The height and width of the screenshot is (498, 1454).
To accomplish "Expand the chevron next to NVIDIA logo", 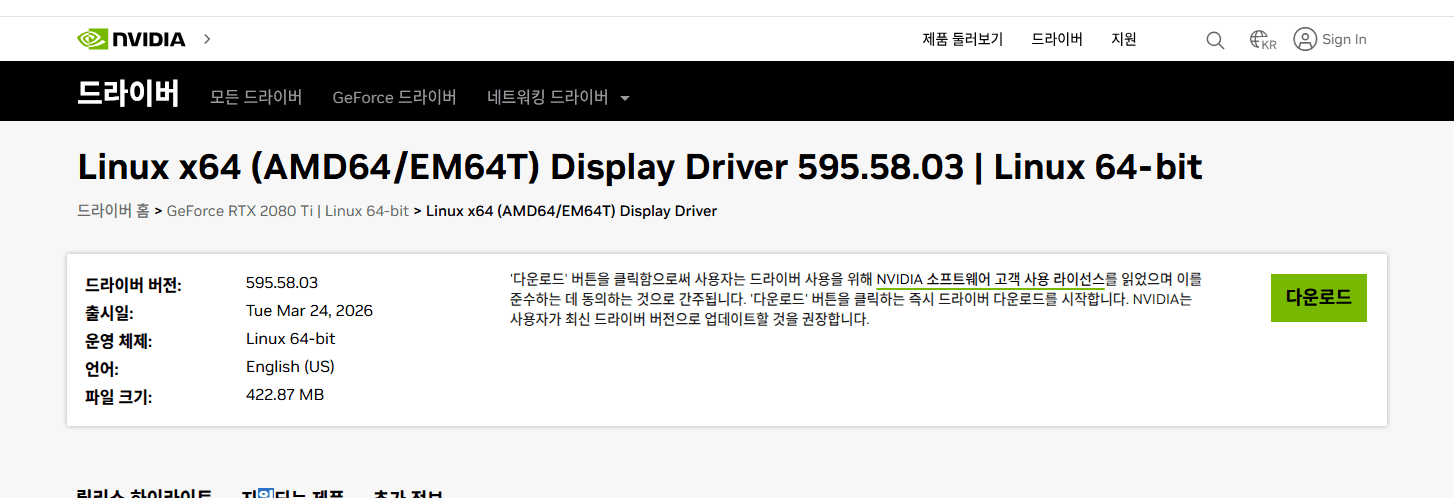I will click(207, 39).
